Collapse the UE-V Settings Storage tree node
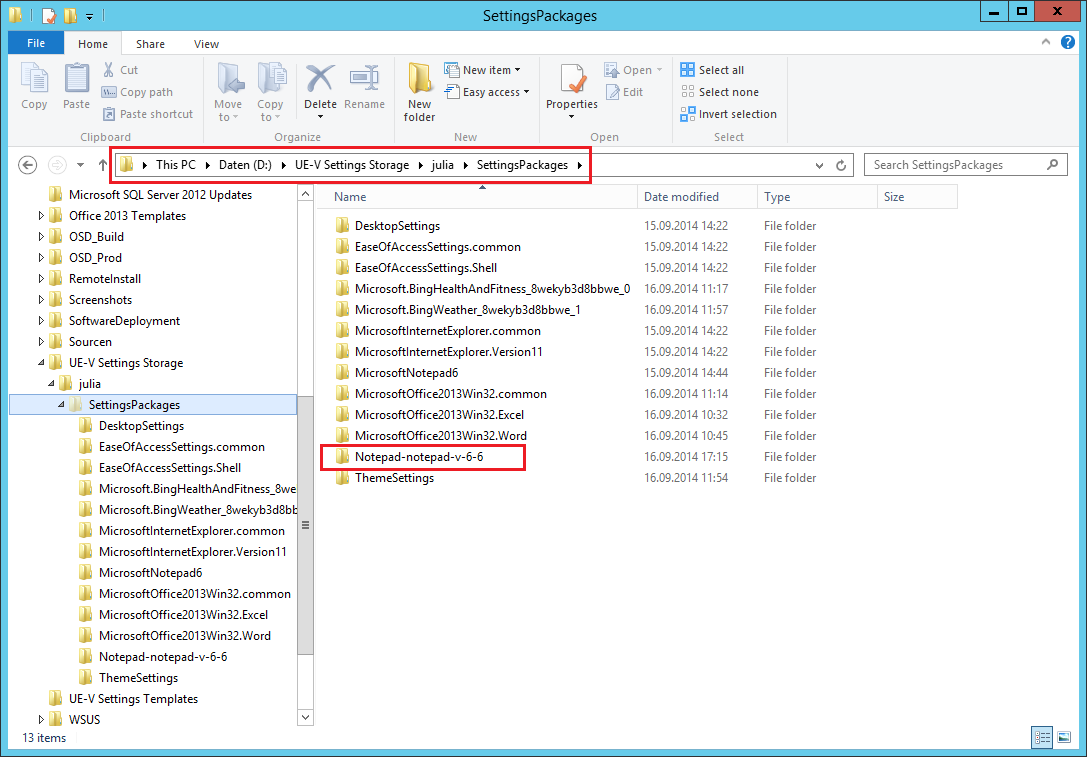Viewport: 1087px width, 757px height. (40, 363)
